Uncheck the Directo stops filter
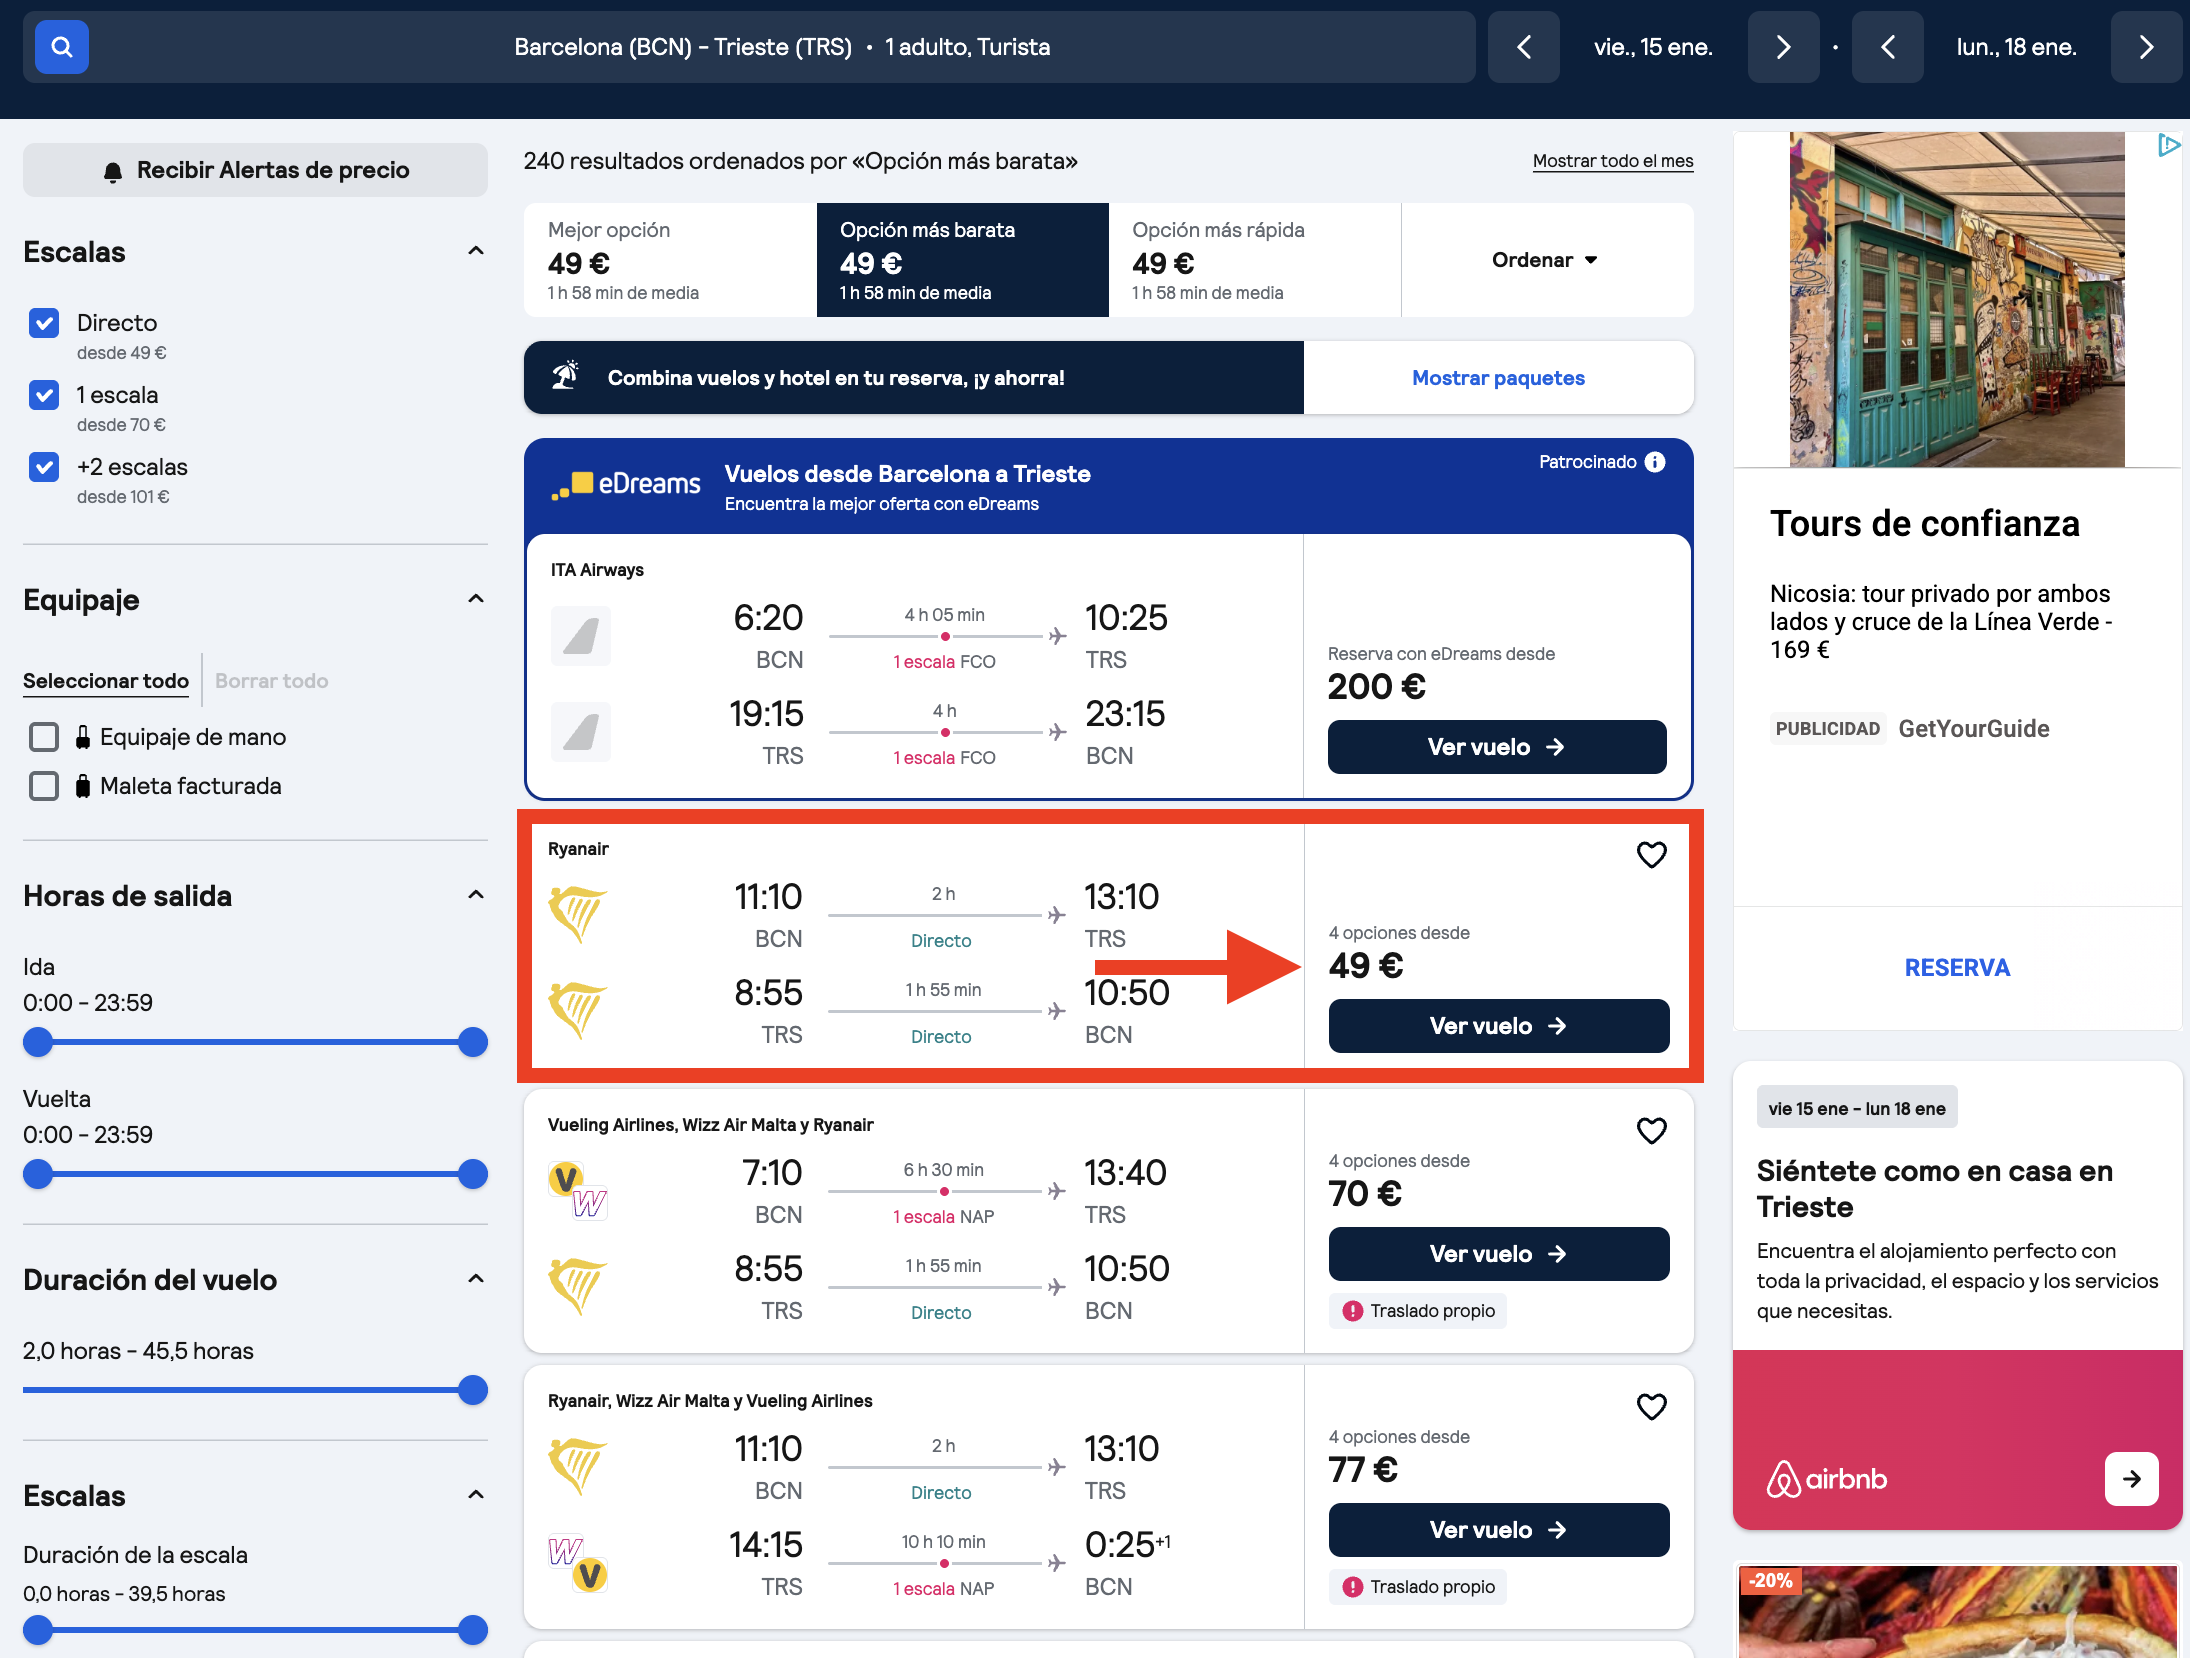 pos(44,323)
